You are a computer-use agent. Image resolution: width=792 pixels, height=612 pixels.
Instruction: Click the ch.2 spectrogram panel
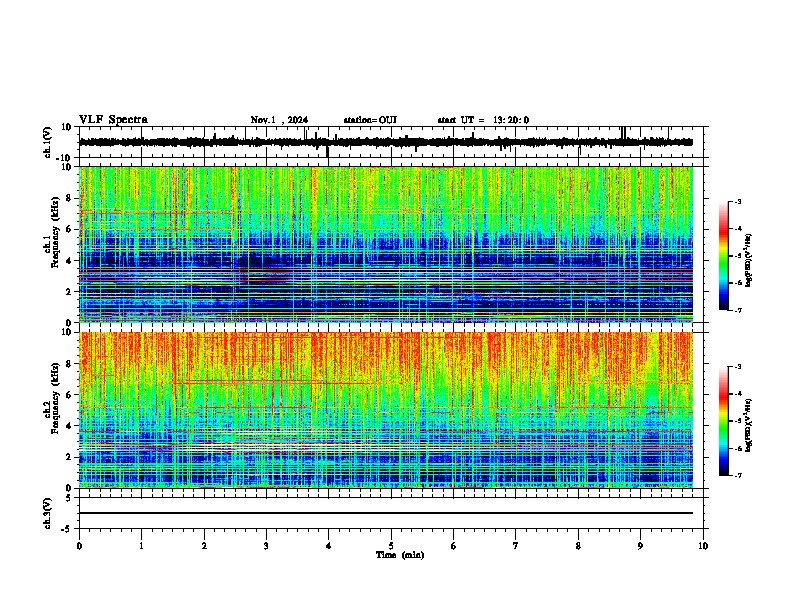[x=386, y=410]
